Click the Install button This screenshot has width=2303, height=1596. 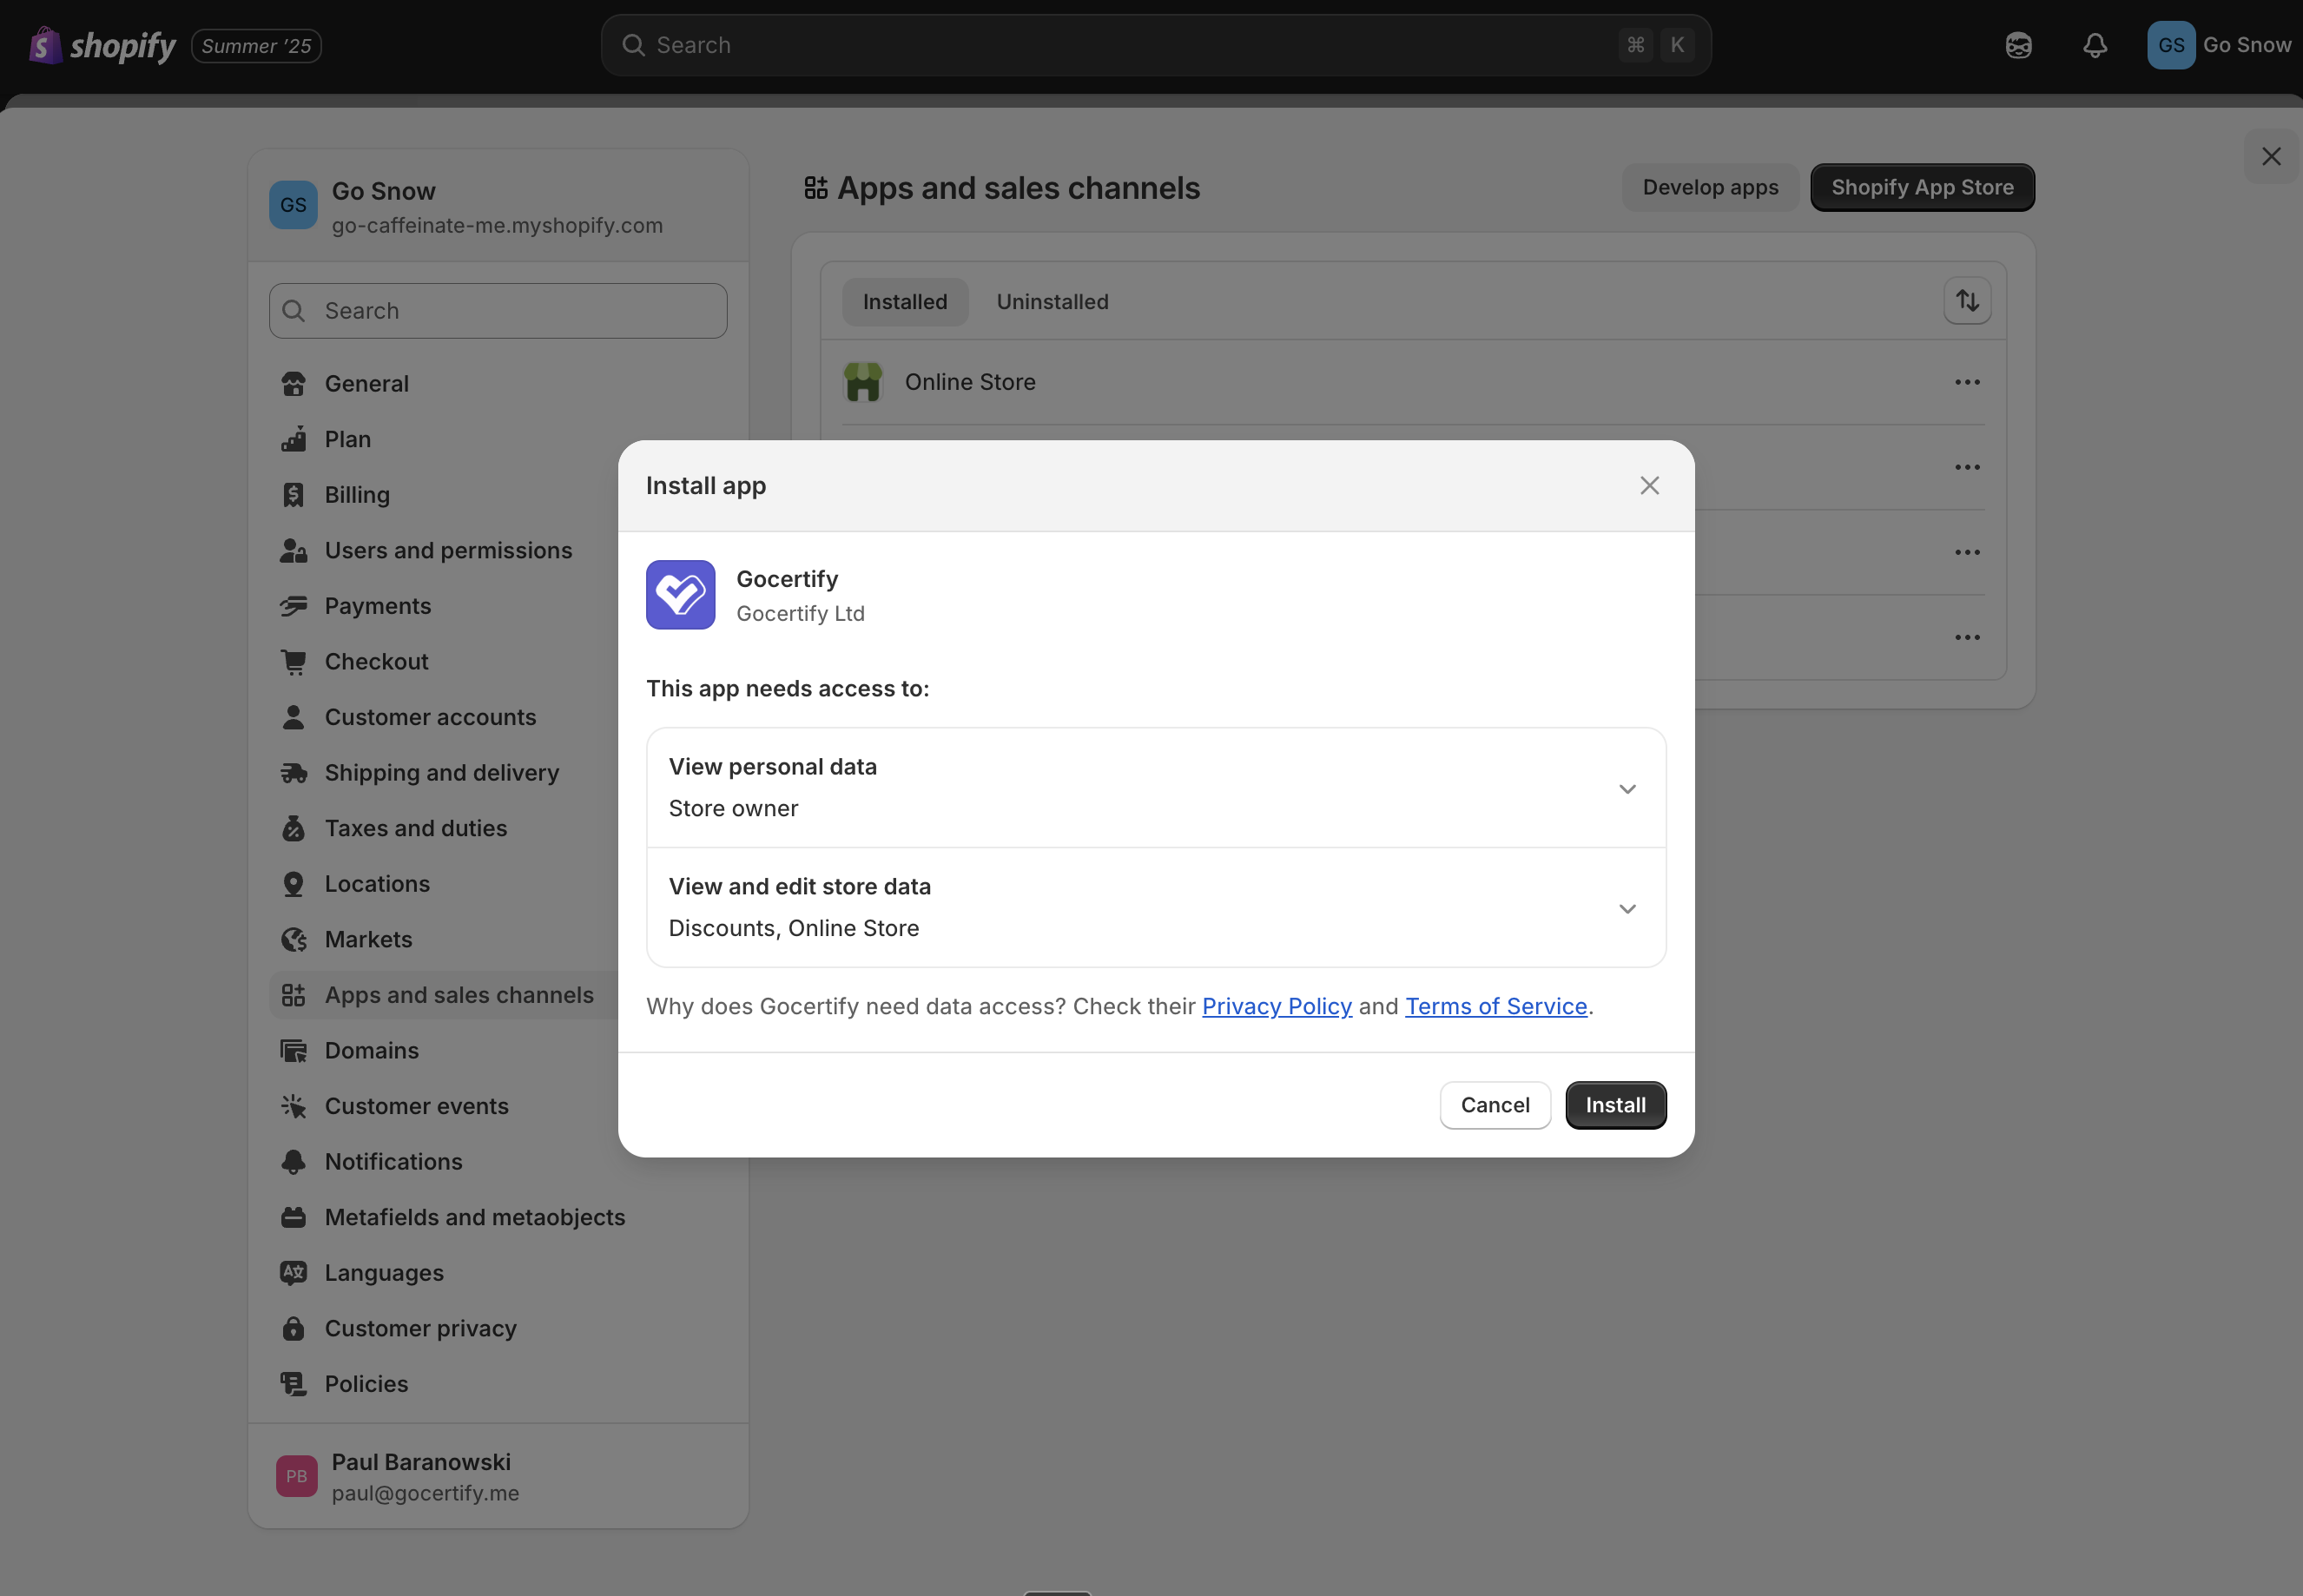[x=1615, y=1105]
